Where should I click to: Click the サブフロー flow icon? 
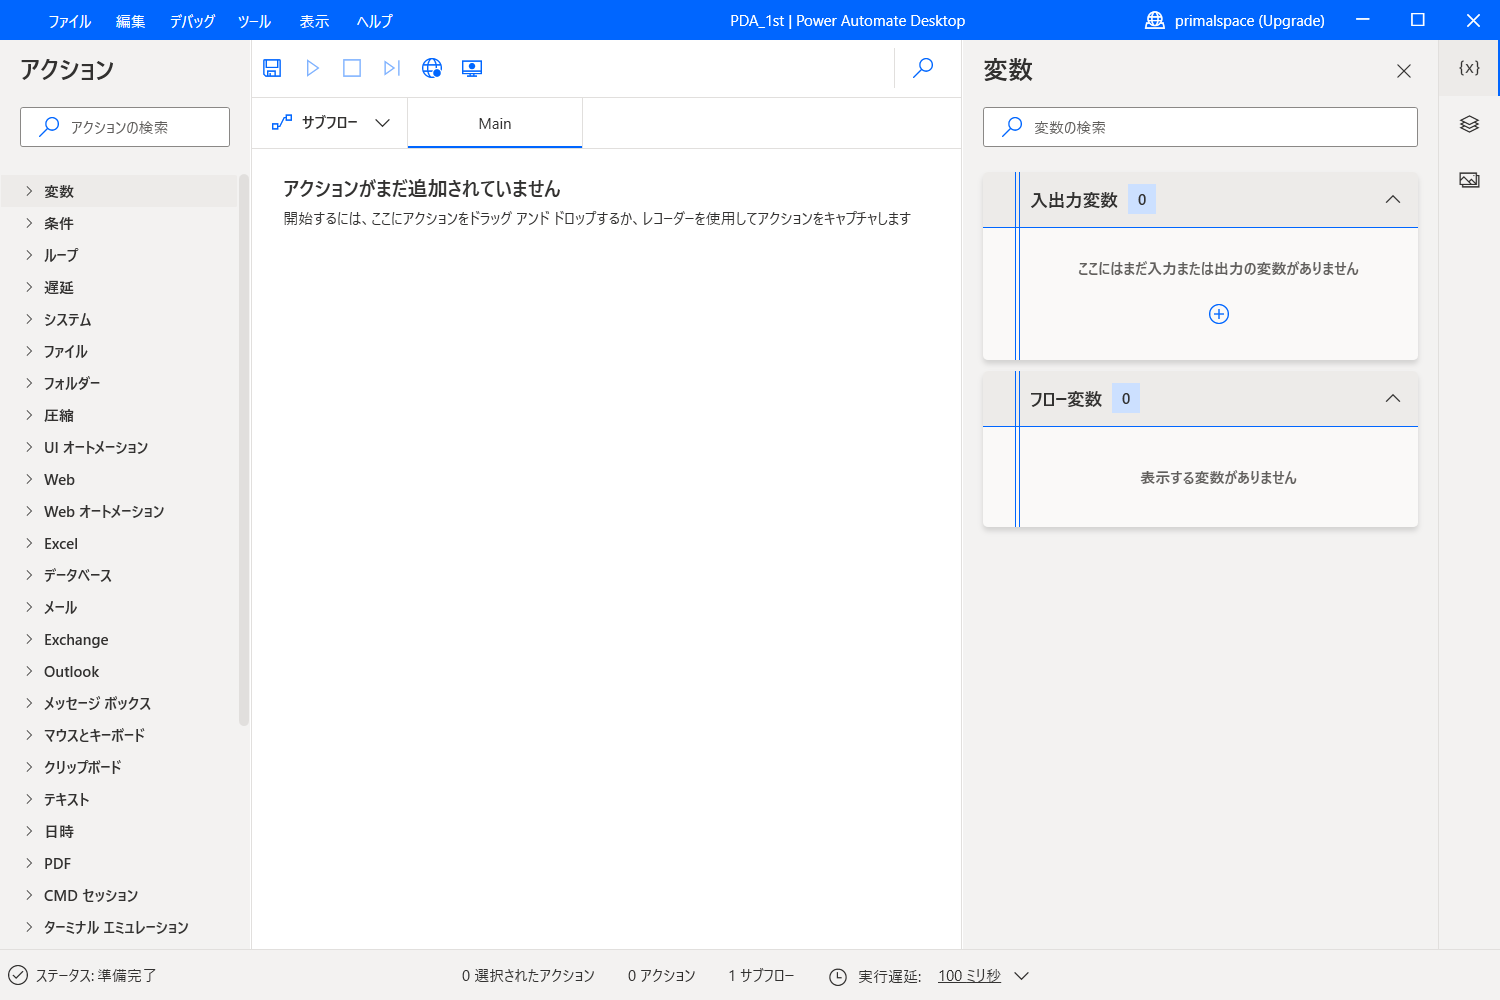pos(282,123)
